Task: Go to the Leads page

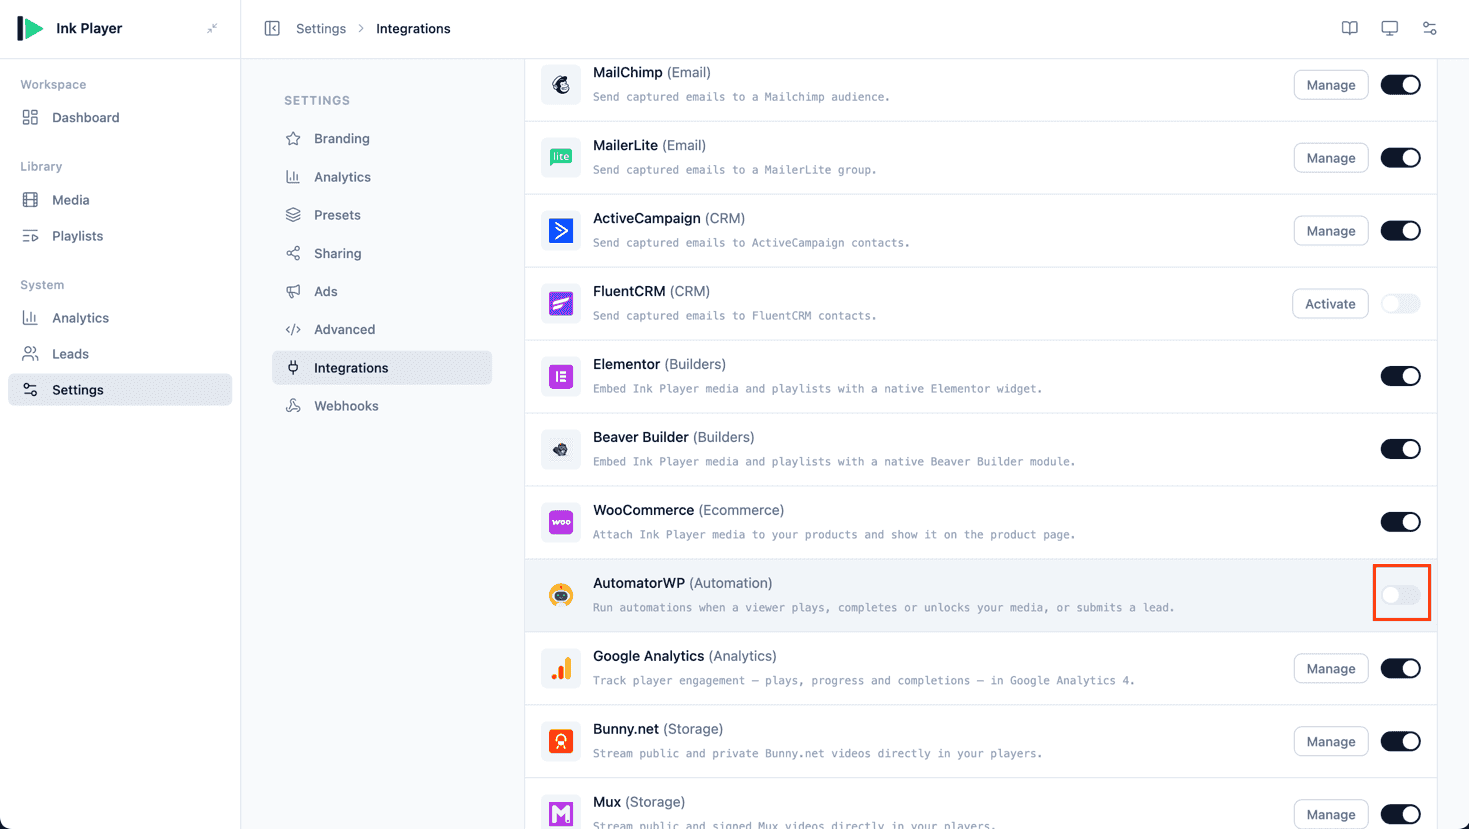Action: click(120, 354)
